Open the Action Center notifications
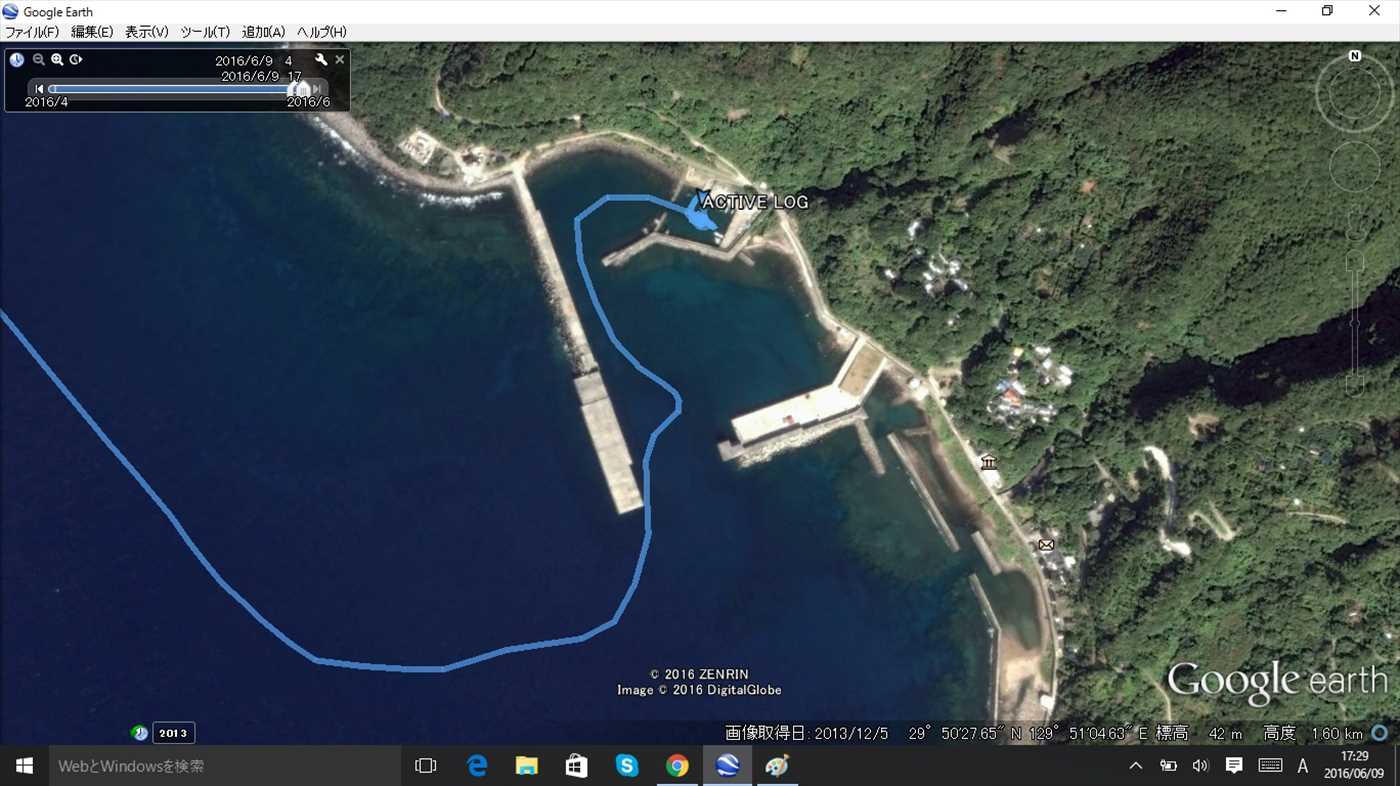 (x=1234, y=766)
